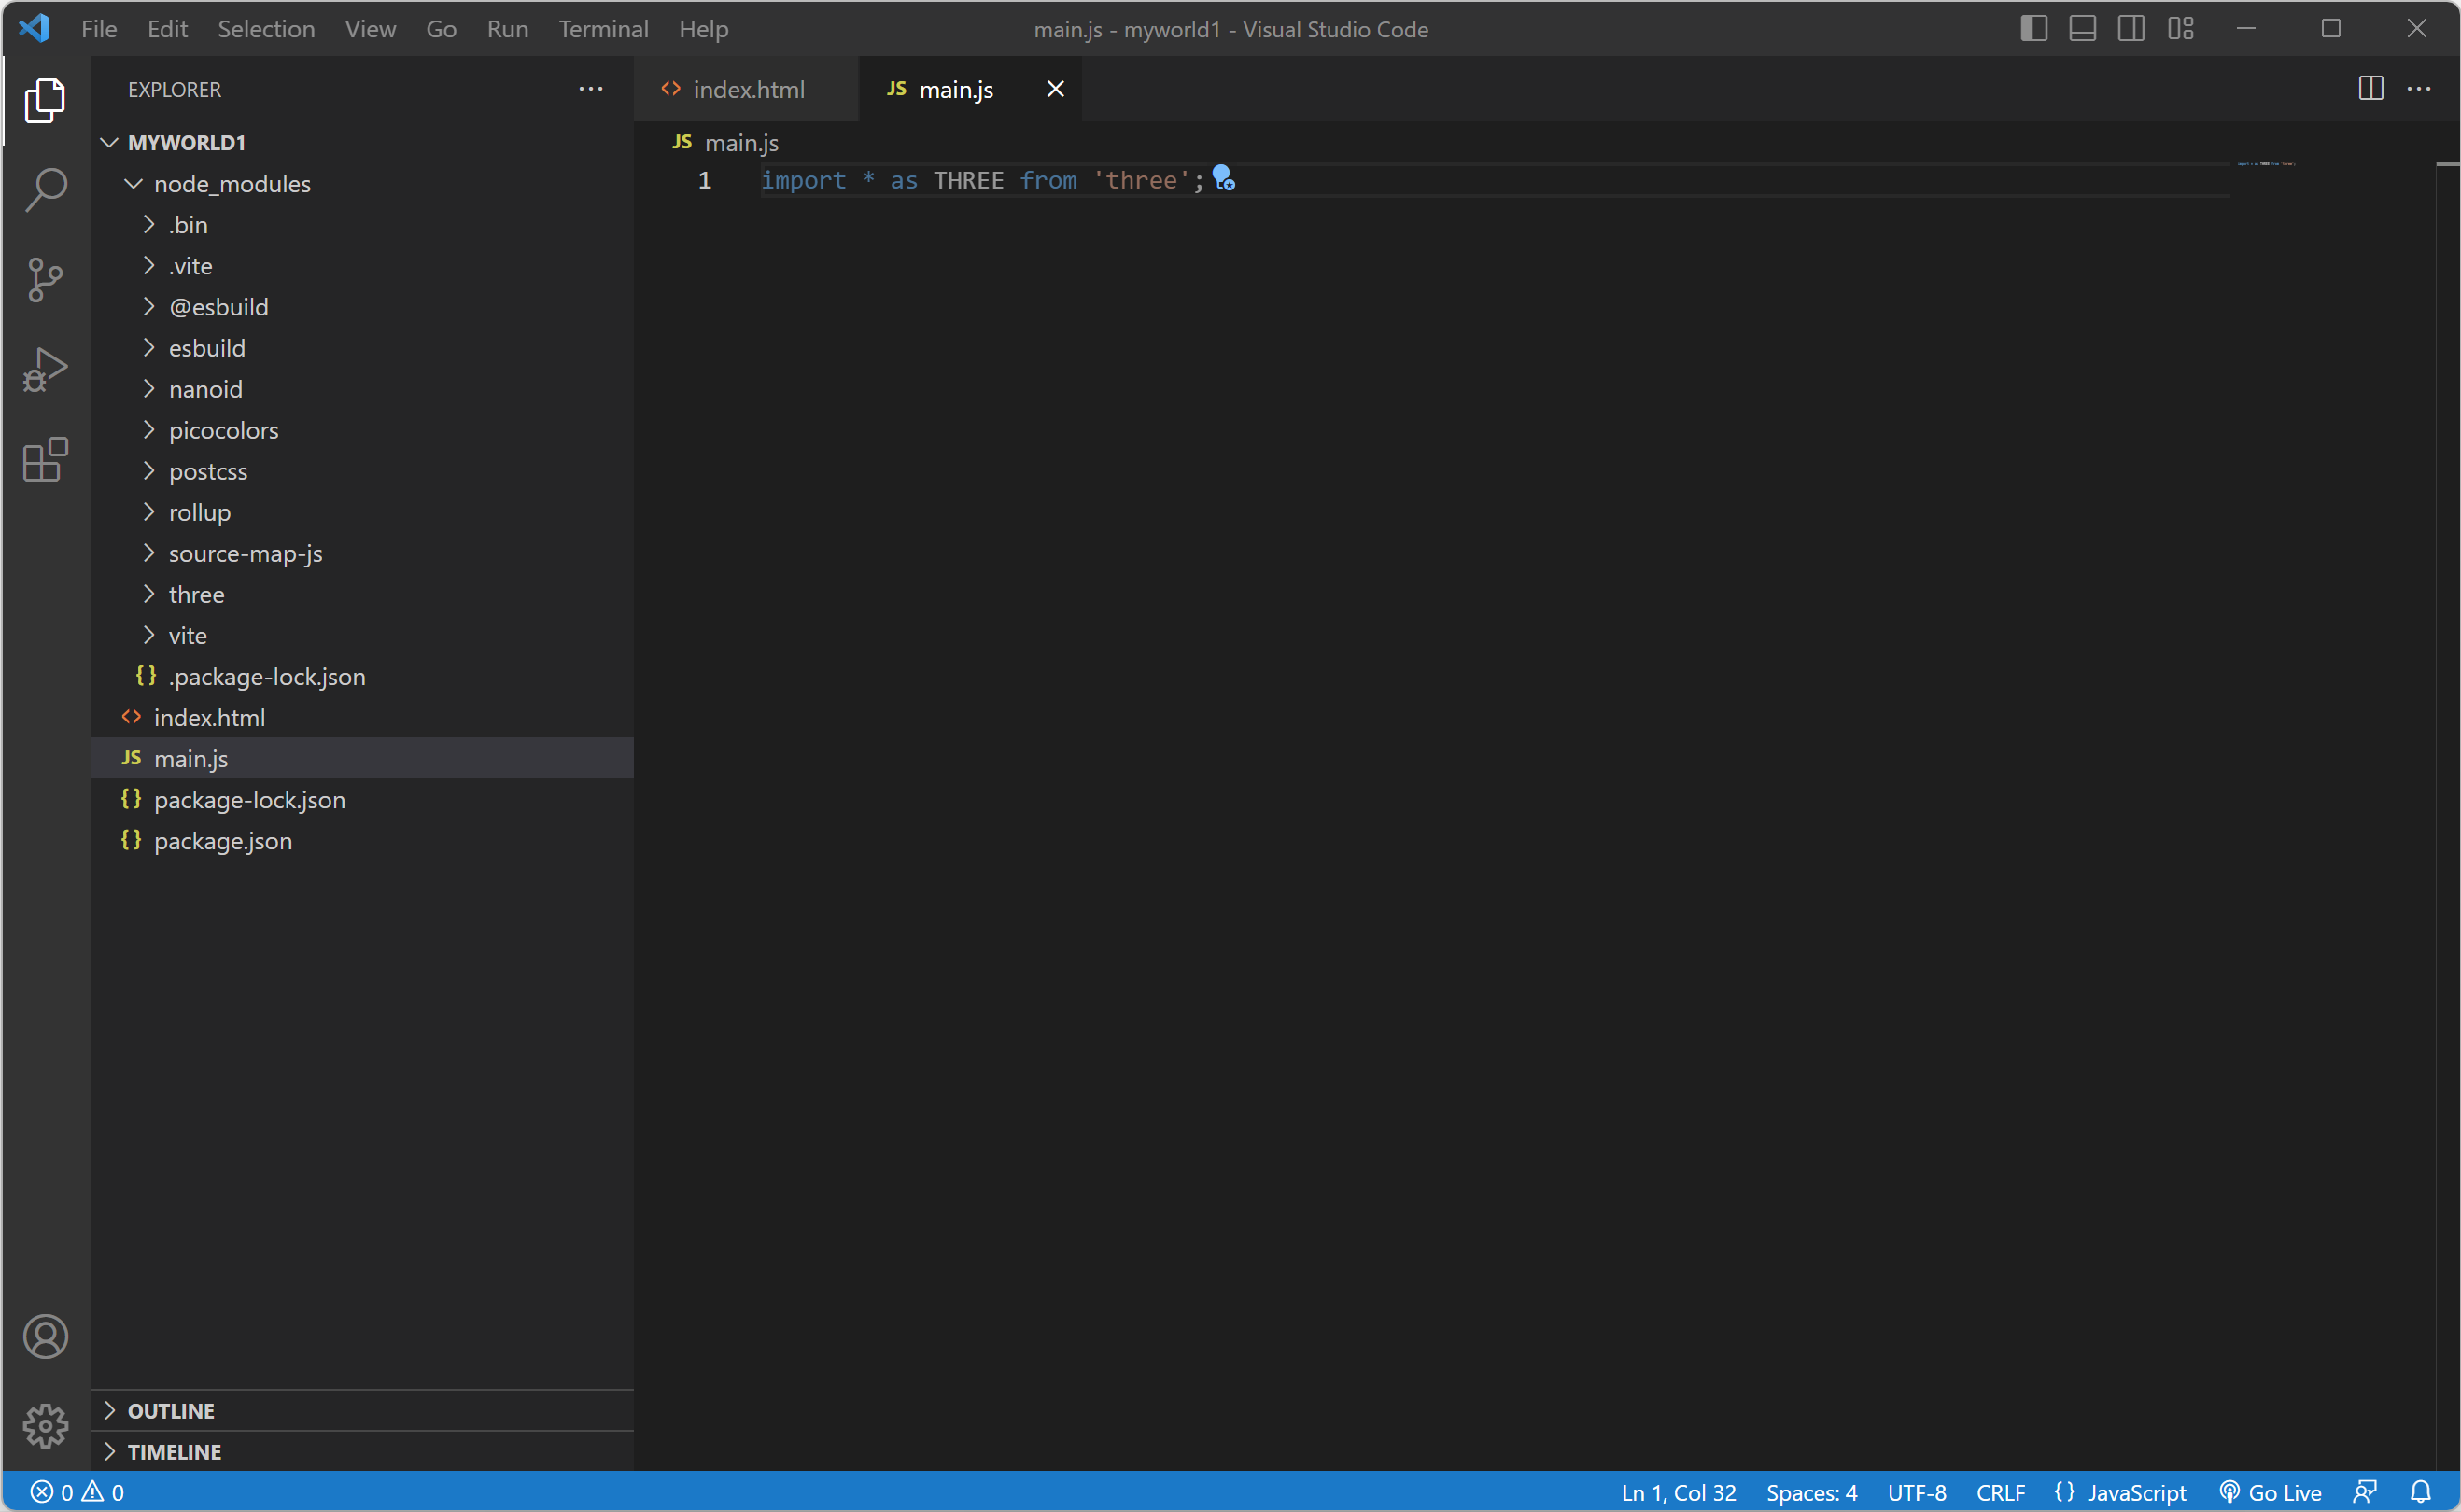Open package.json in the explorer

[x=222, y=841]
